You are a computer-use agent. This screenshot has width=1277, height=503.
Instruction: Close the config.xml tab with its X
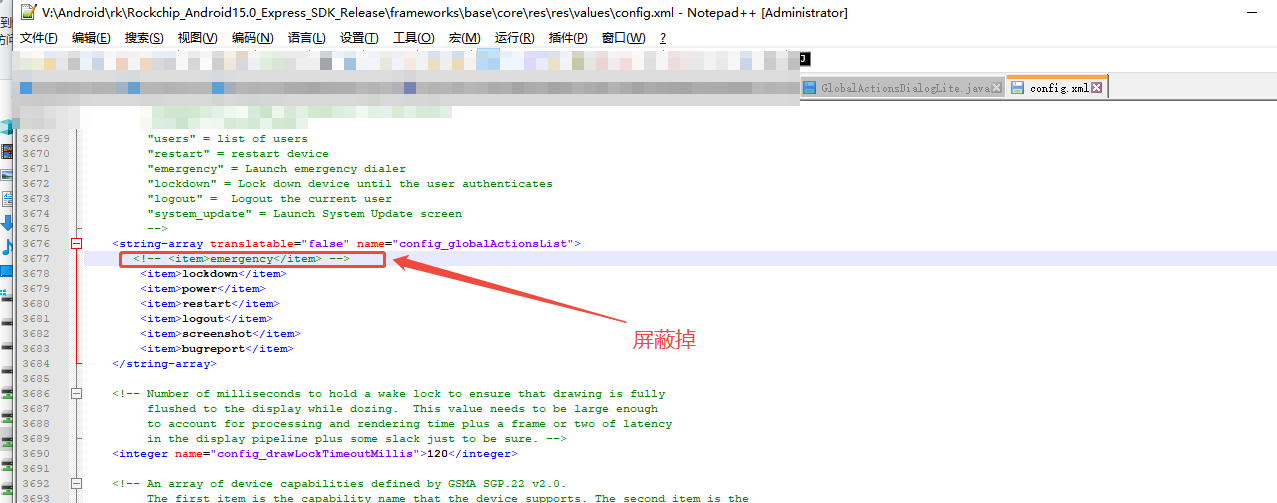[x=1096, y=88]
